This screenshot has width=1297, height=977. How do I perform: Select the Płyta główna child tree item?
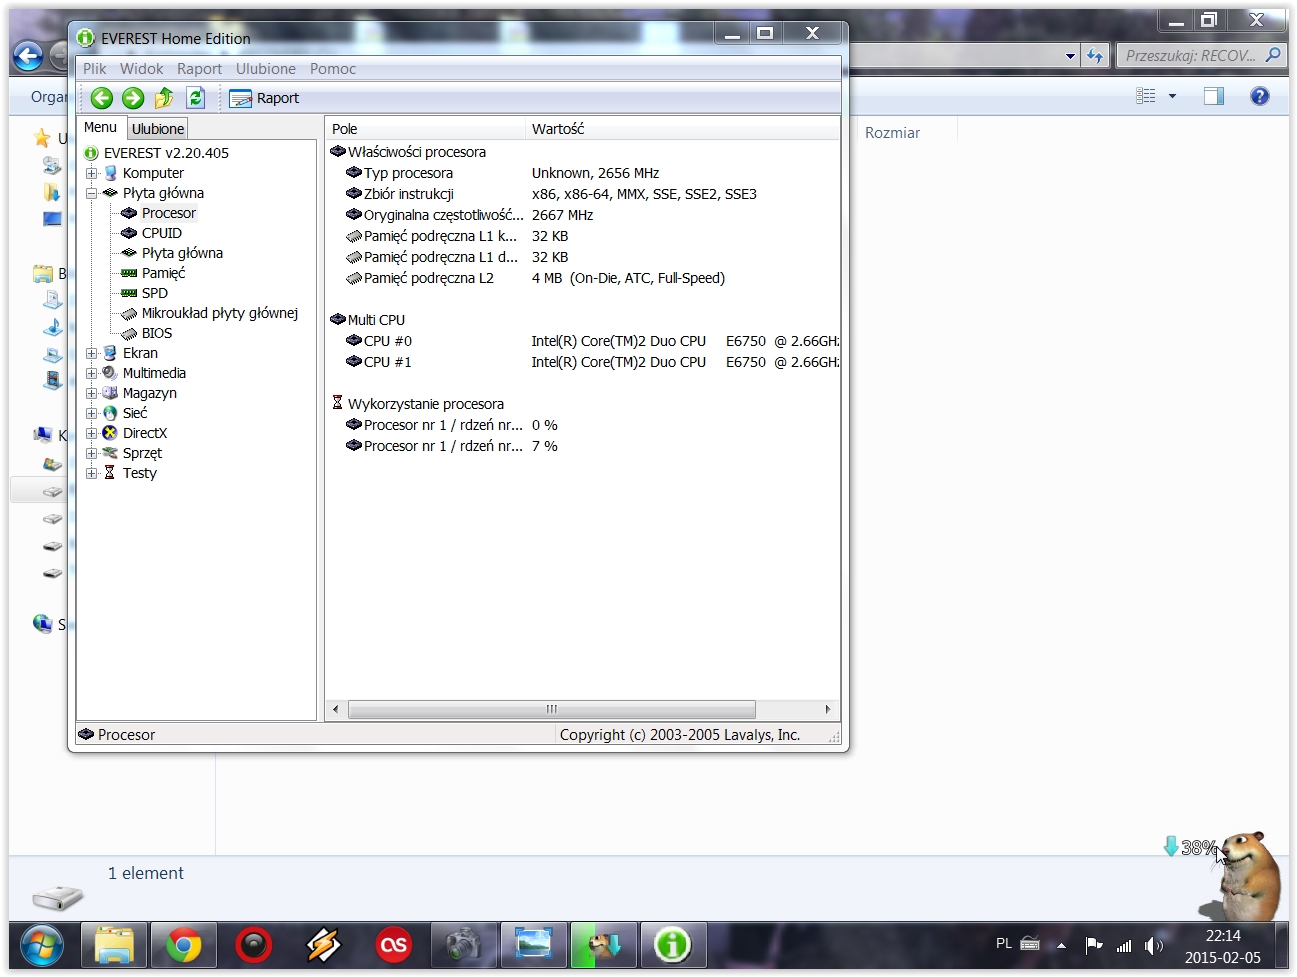[182, 253]
